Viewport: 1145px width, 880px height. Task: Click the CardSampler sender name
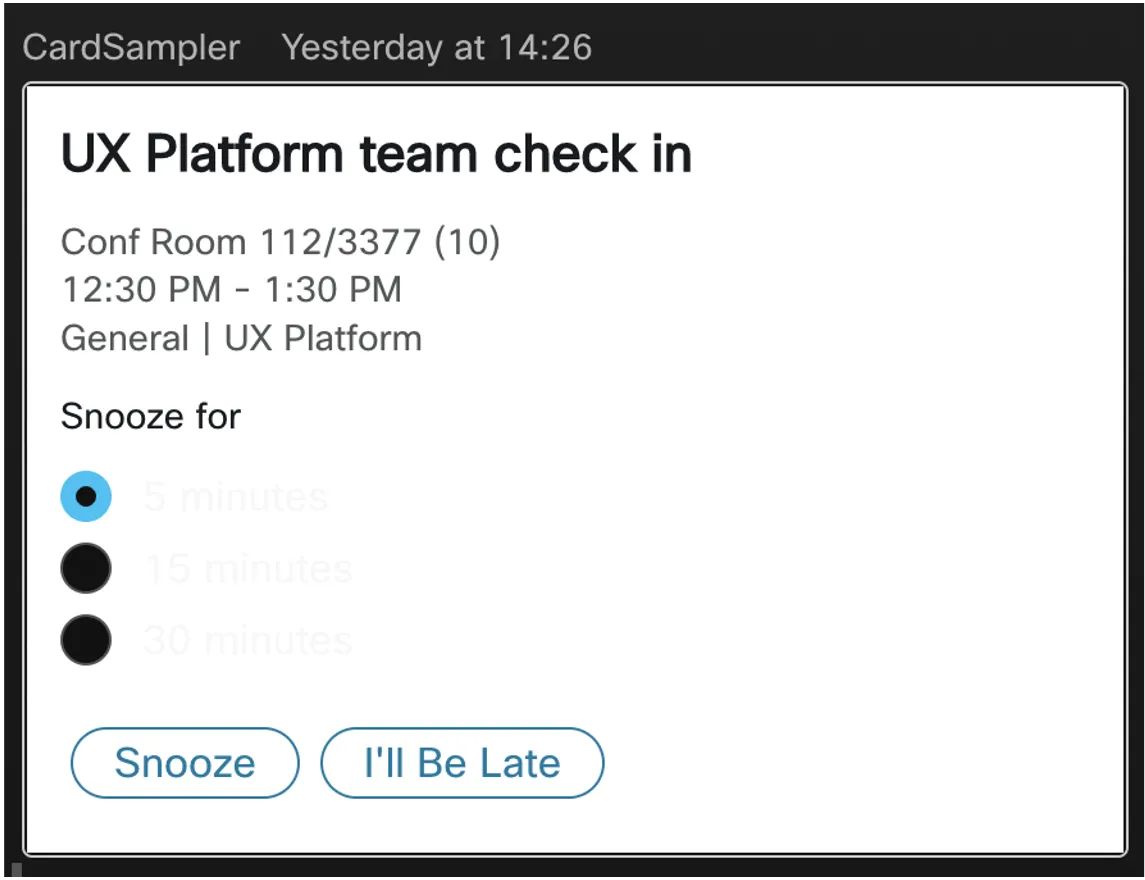[x=131, y=47]
